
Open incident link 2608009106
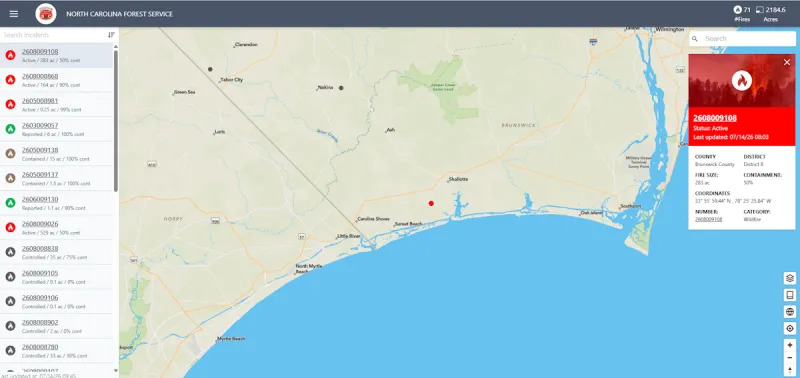(40, 297)
